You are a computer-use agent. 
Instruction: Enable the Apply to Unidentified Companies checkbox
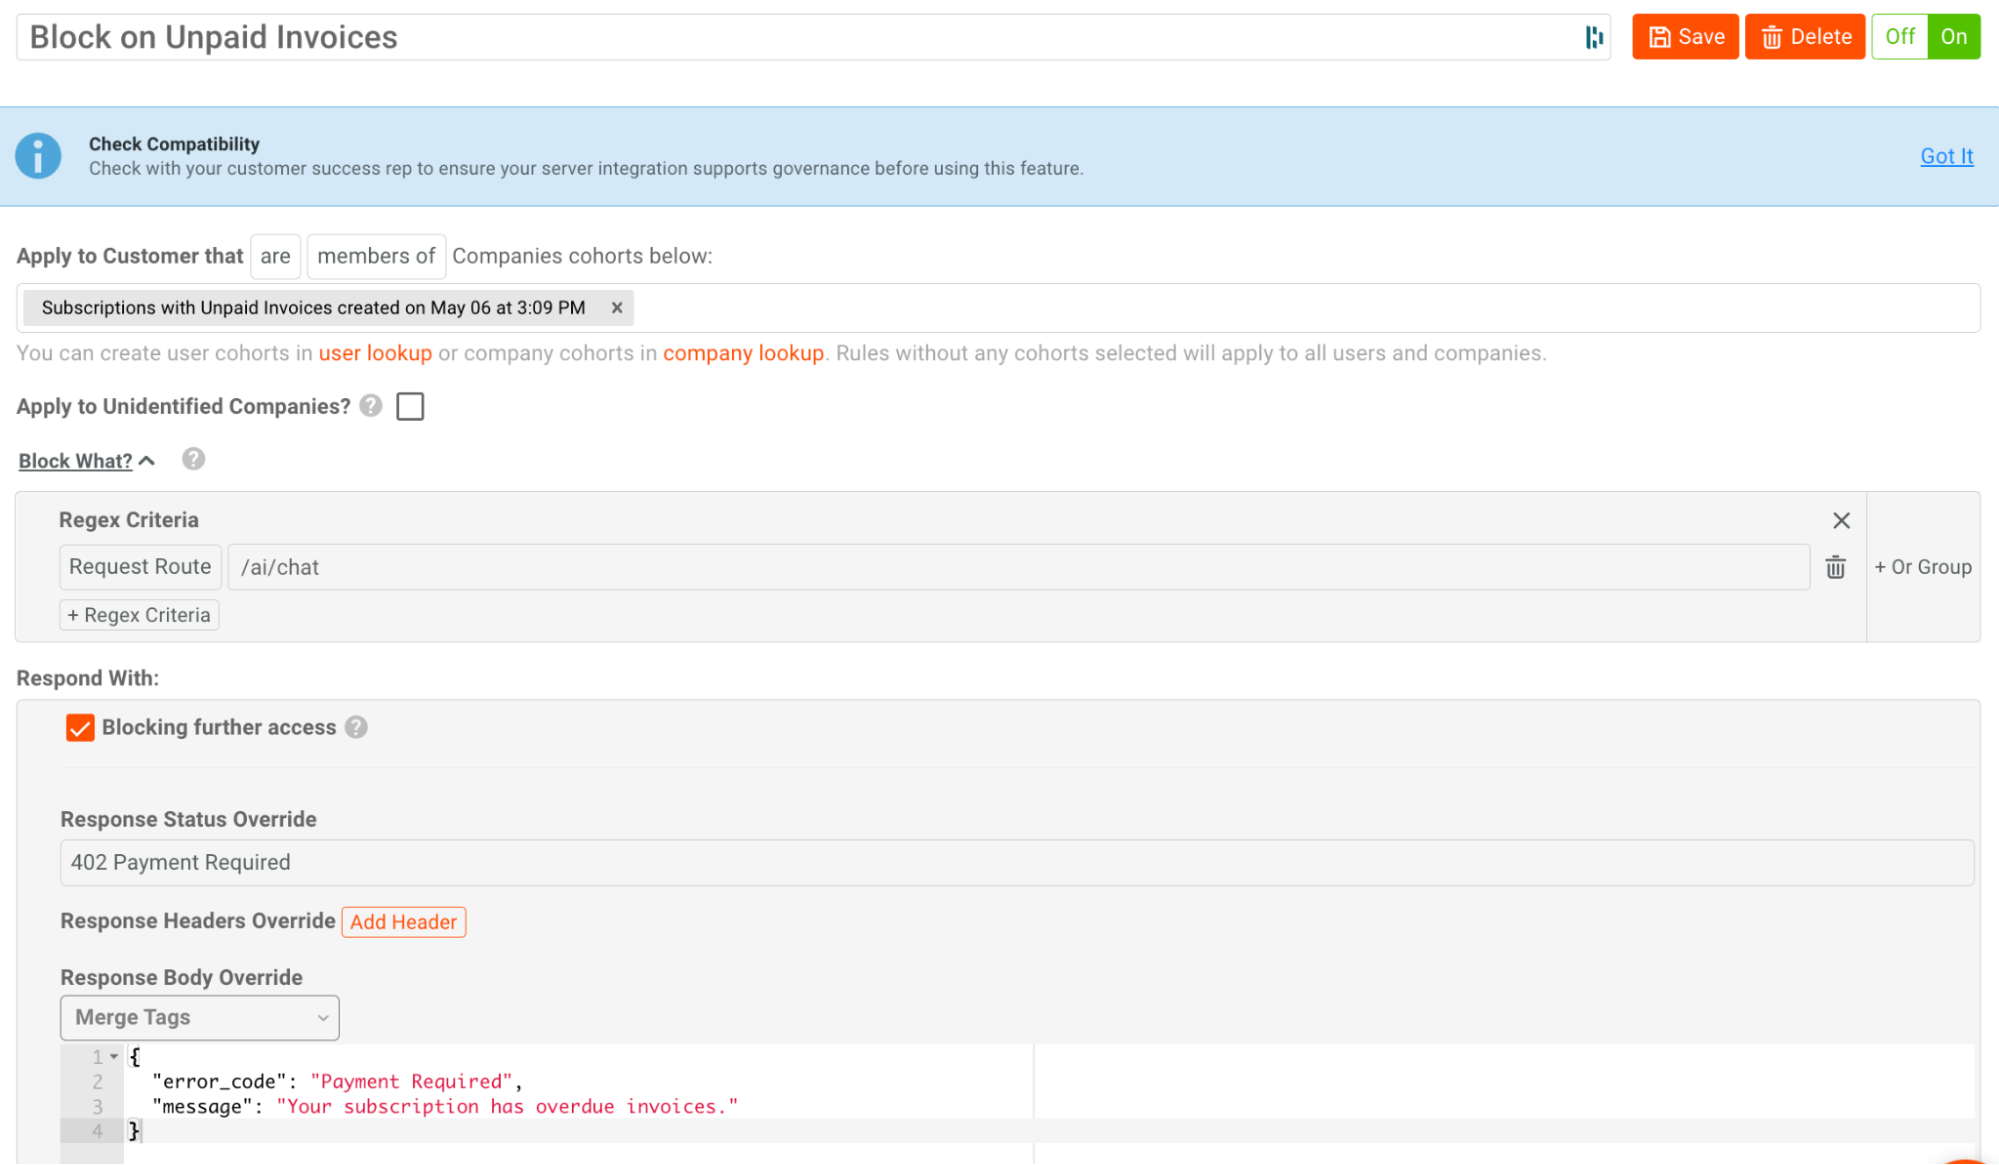point(410,406)
